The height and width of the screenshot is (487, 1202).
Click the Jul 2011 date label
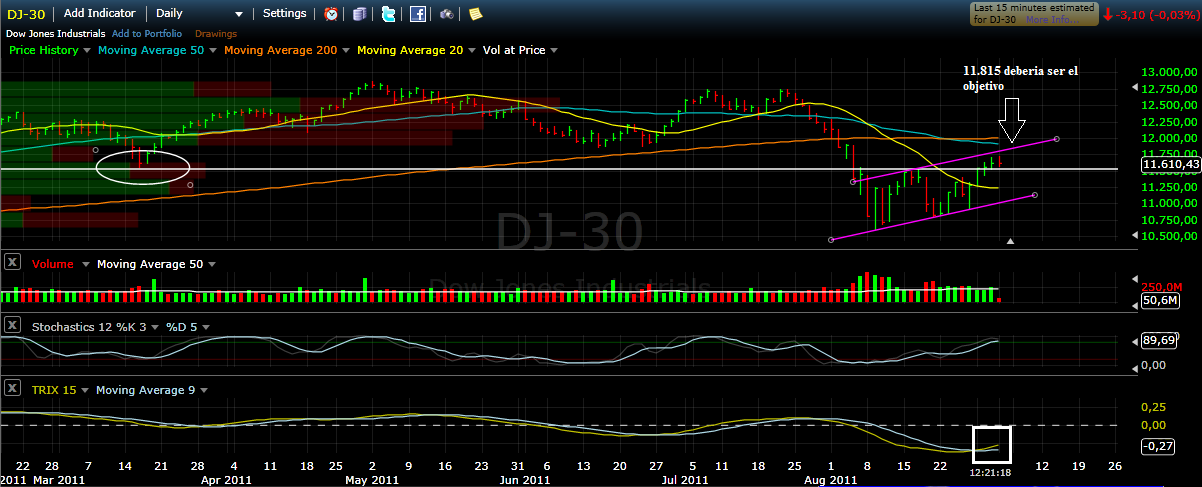pyautogui.click(x=686, y=480)
